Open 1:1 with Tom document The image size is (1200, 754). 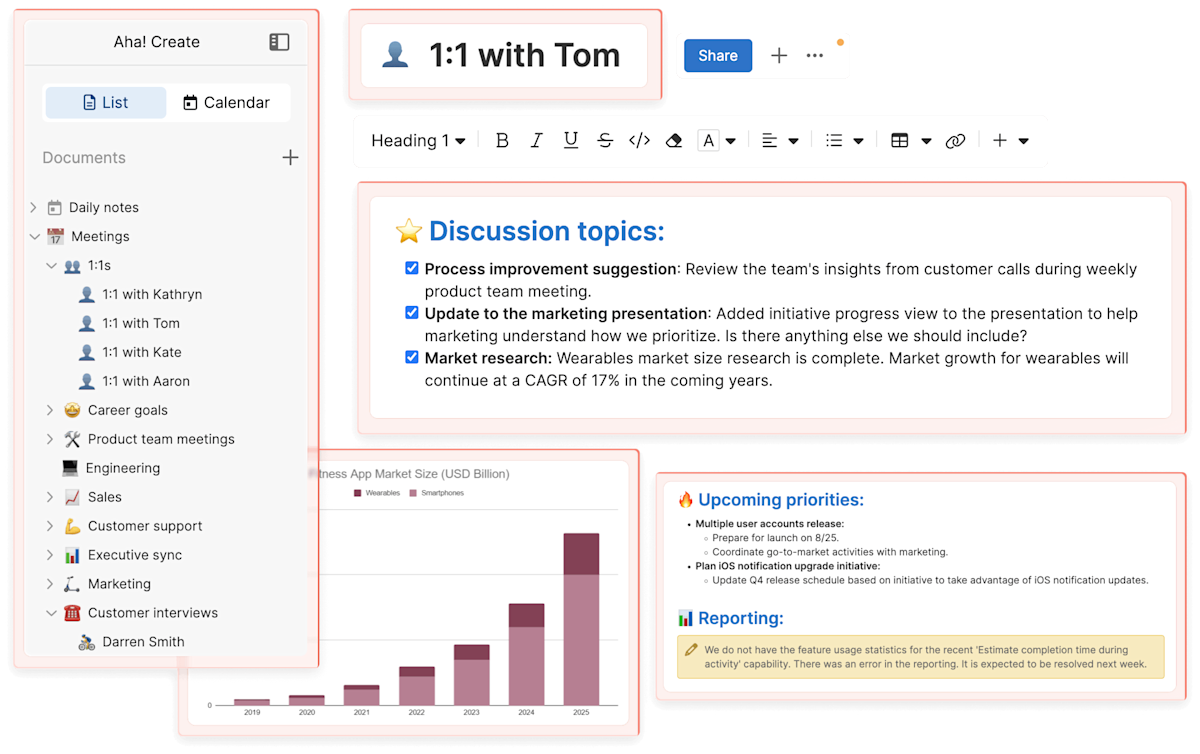click(x=141, y=323)
